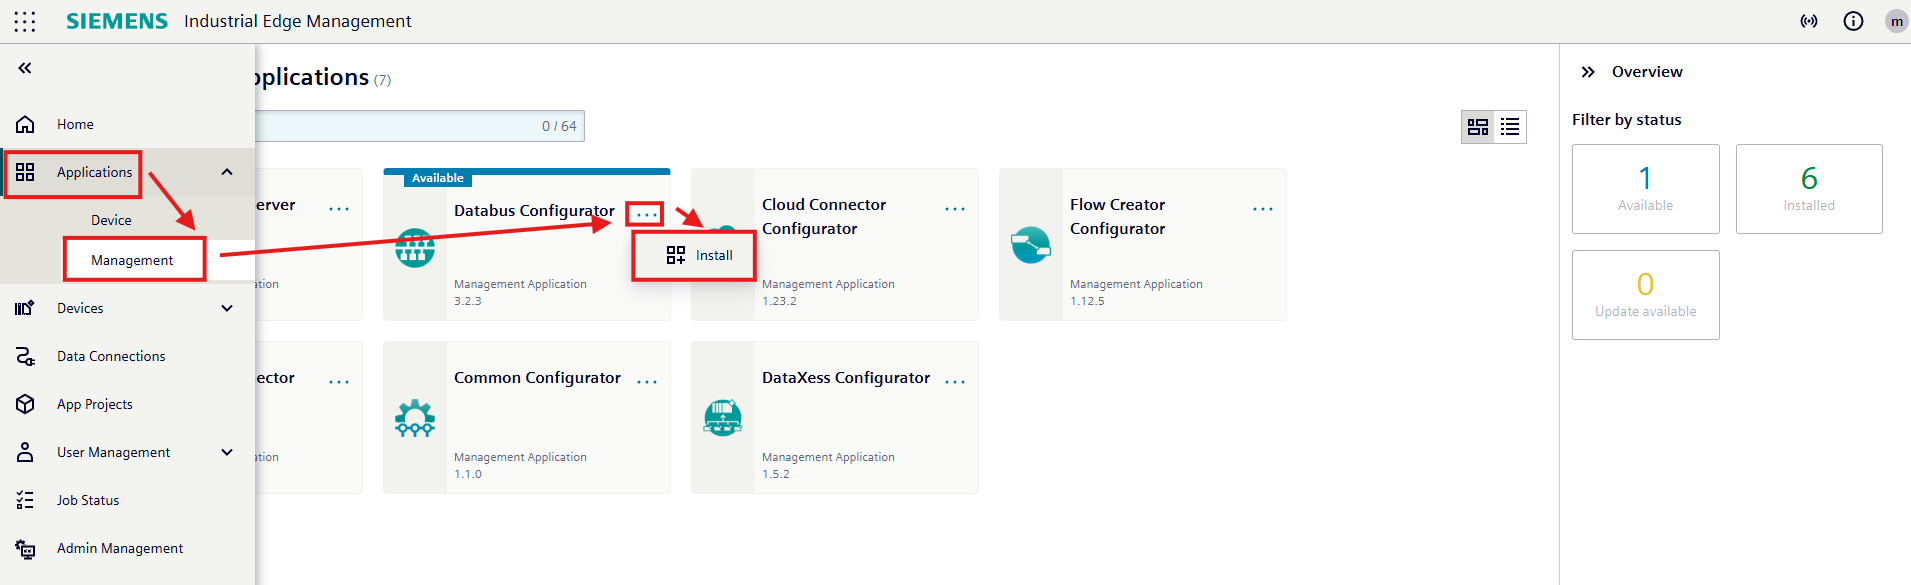1911x585 pixels.
Task: Open Data Connections page
Action: 111,356
